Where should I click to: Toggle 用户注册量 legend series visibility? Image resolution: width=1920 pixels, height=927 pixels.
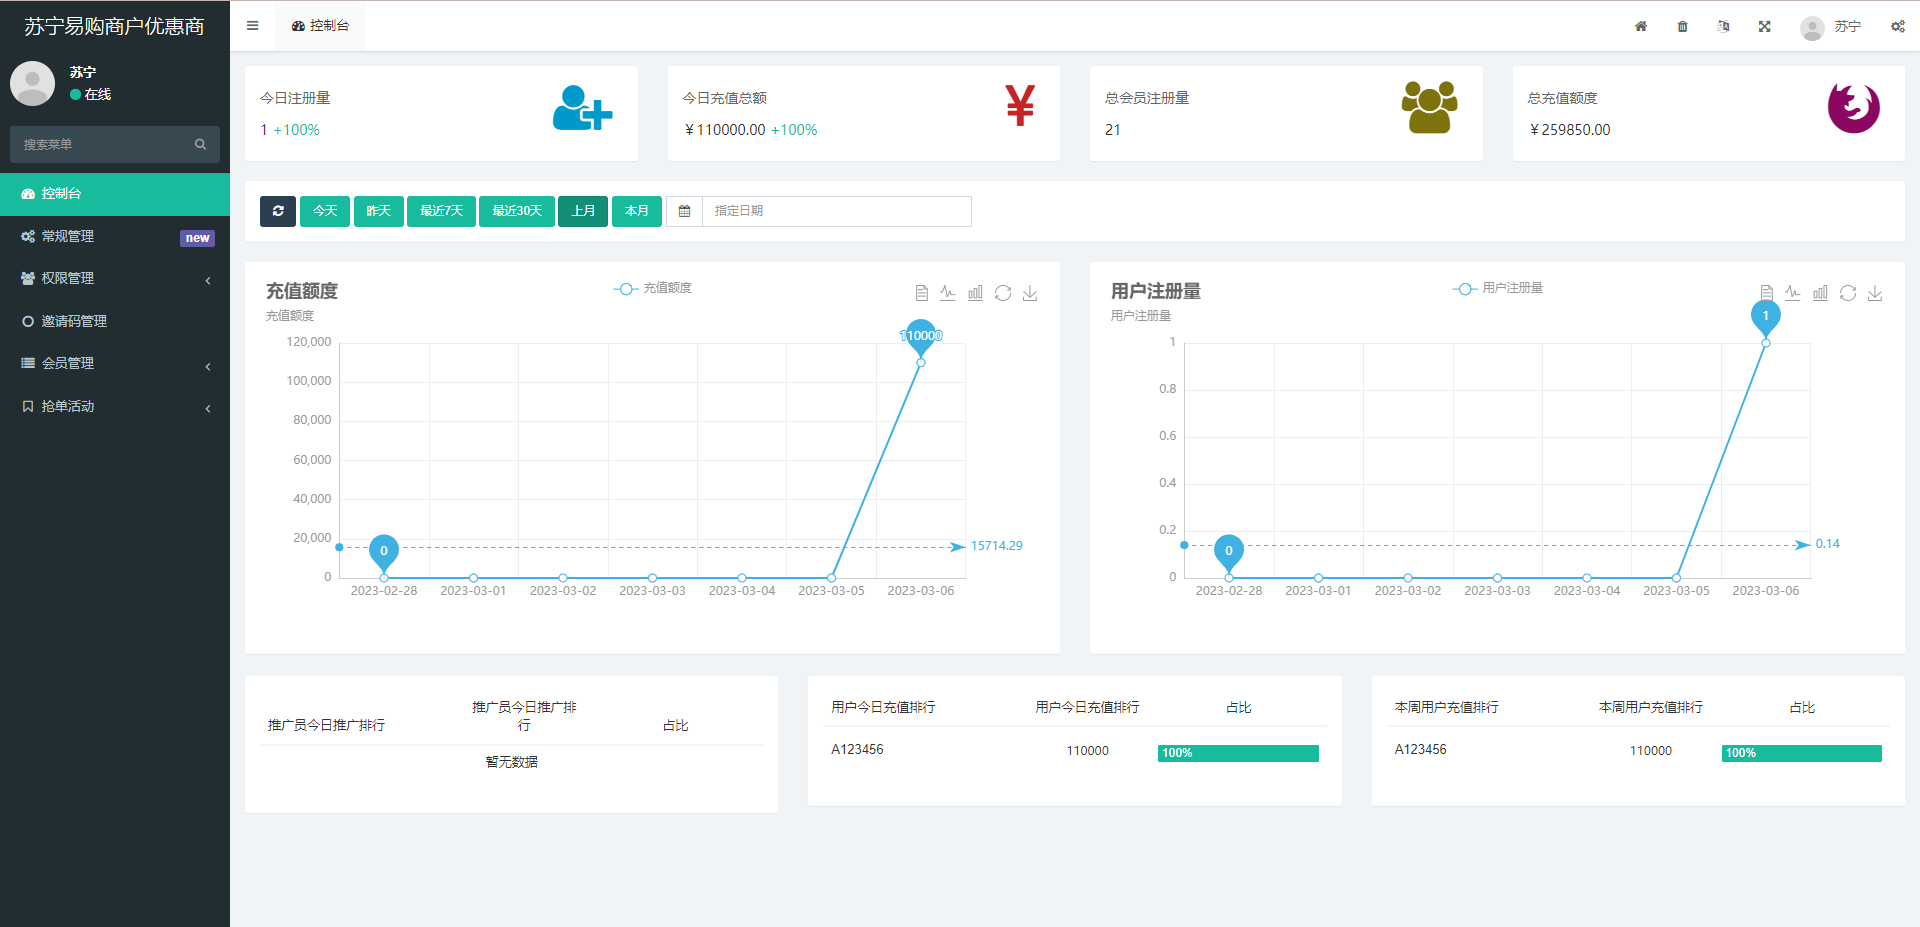[x=1497, y=288]
